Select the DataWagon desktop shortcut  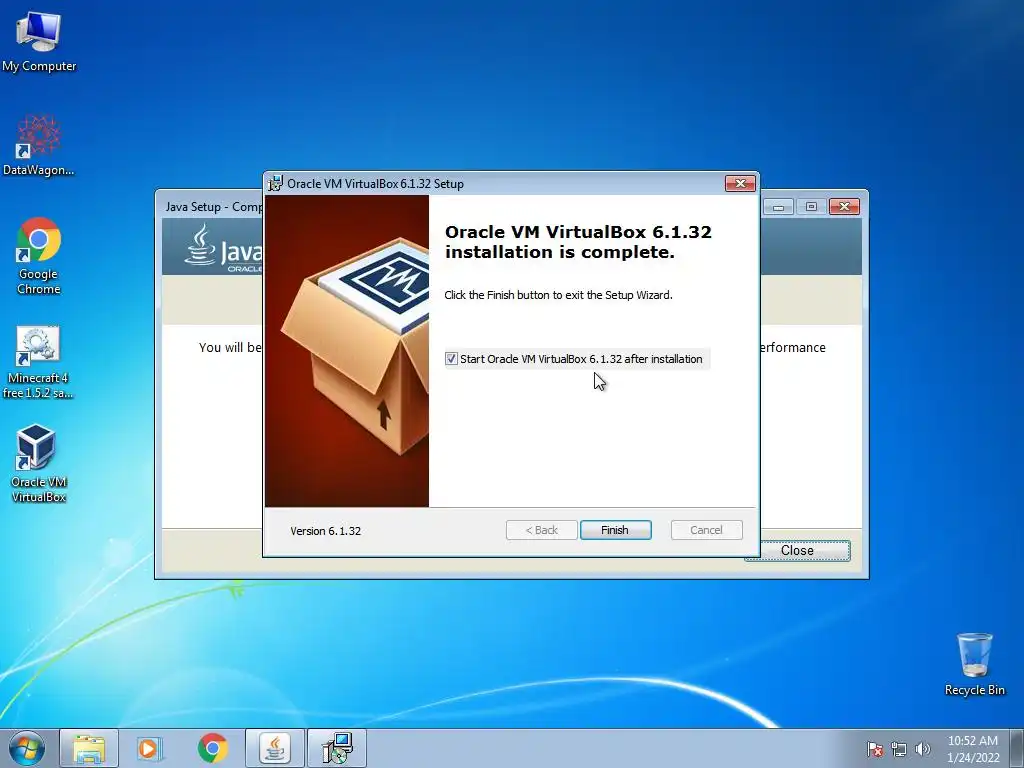39,146
